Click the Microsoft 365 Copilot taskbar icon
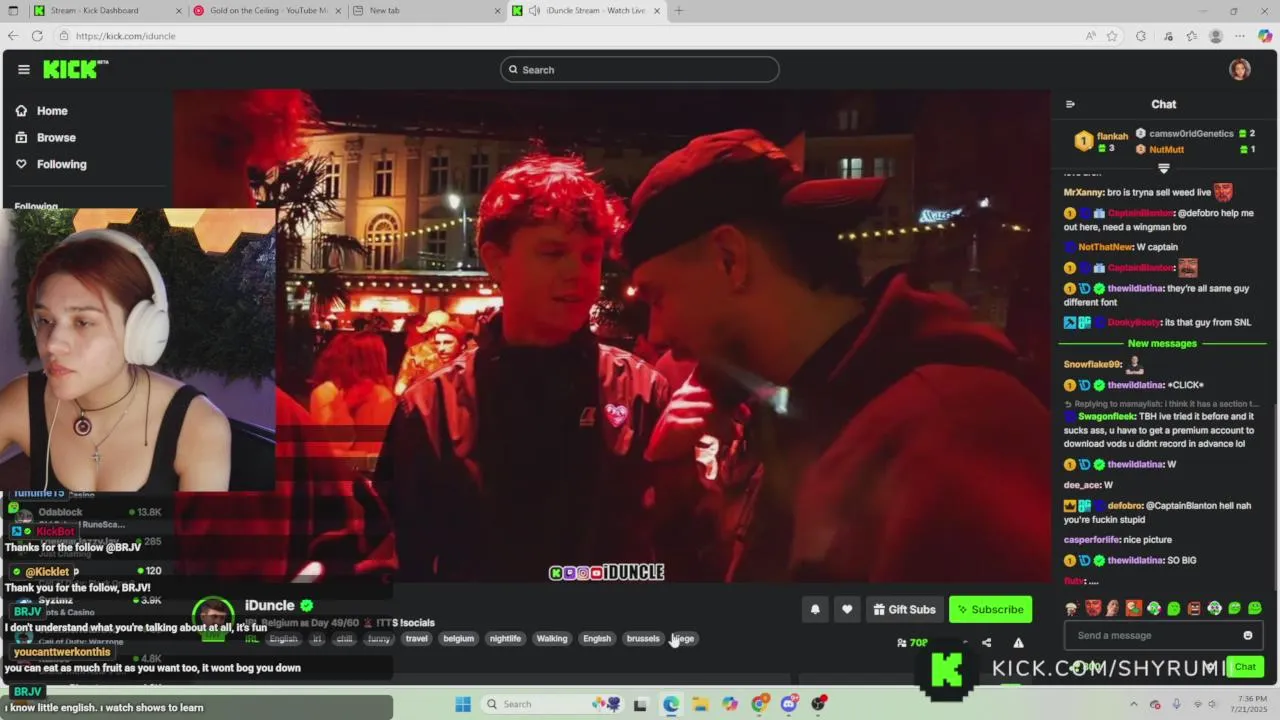 click(x=730, y=704)
